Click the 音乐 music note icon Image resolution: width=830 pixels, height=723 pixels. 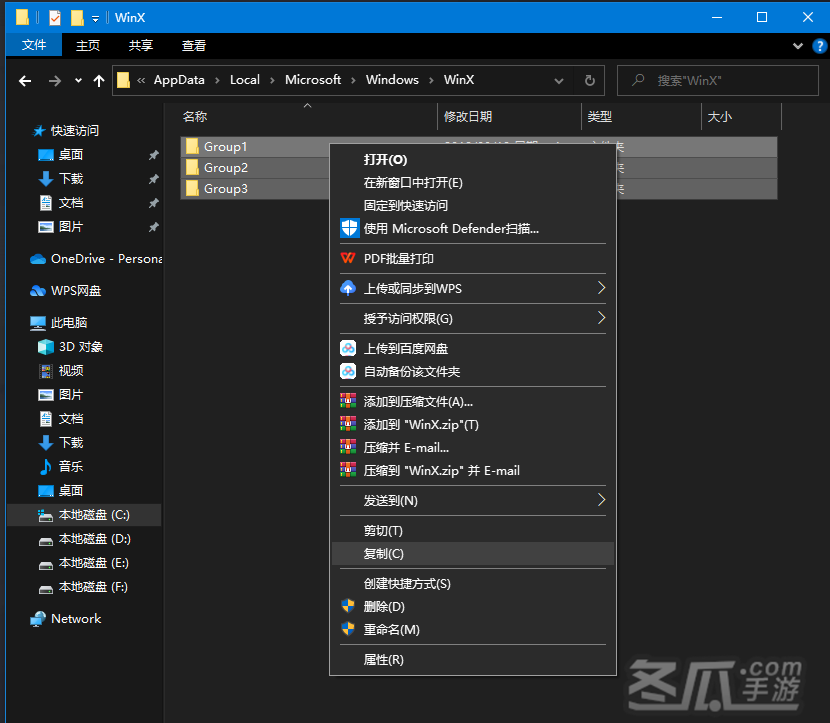point(46,466)
